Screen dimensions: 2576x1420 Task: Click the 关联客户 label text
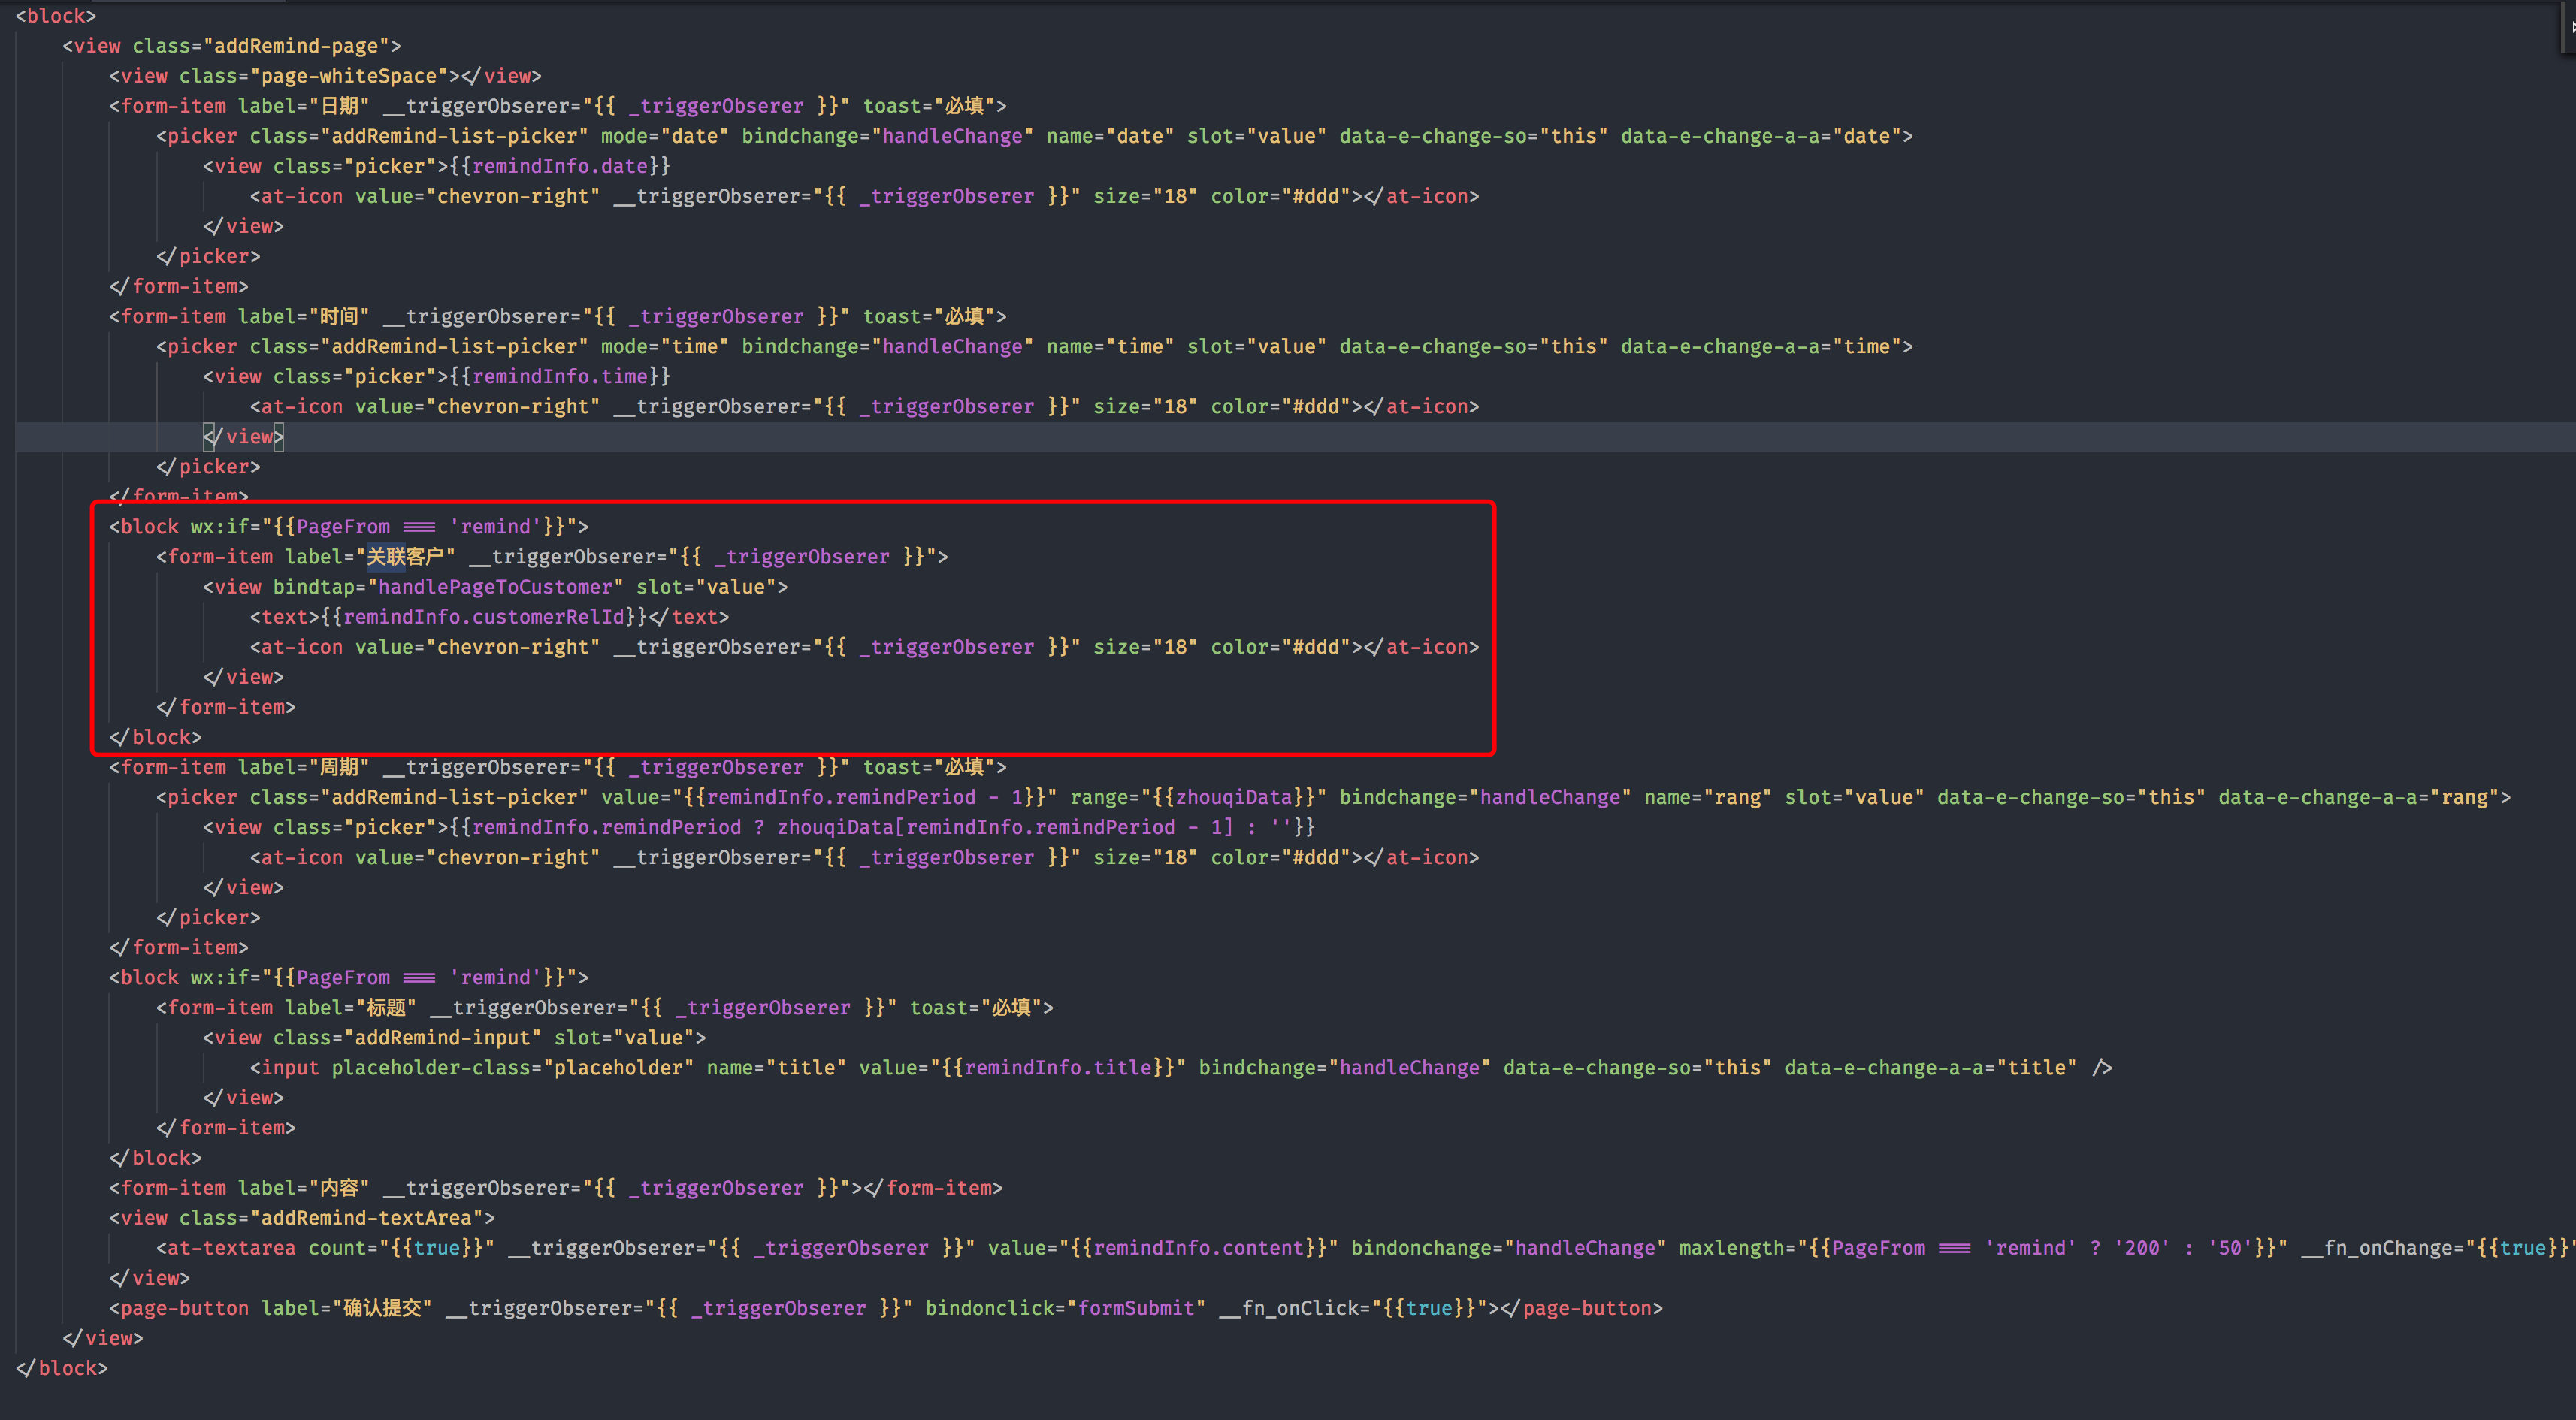point(405,557)
